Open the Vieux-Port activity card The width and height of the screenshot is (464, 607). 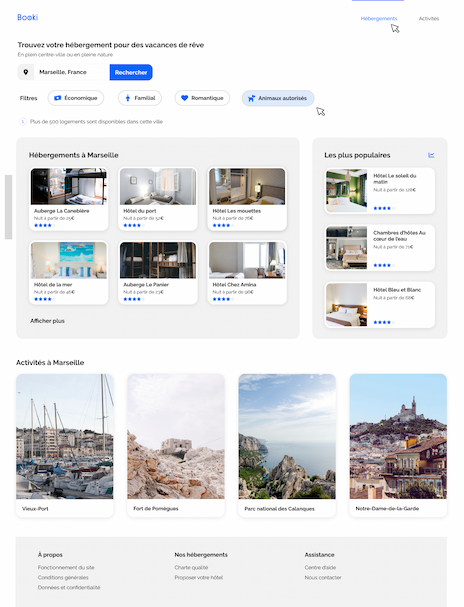(65, 445)
